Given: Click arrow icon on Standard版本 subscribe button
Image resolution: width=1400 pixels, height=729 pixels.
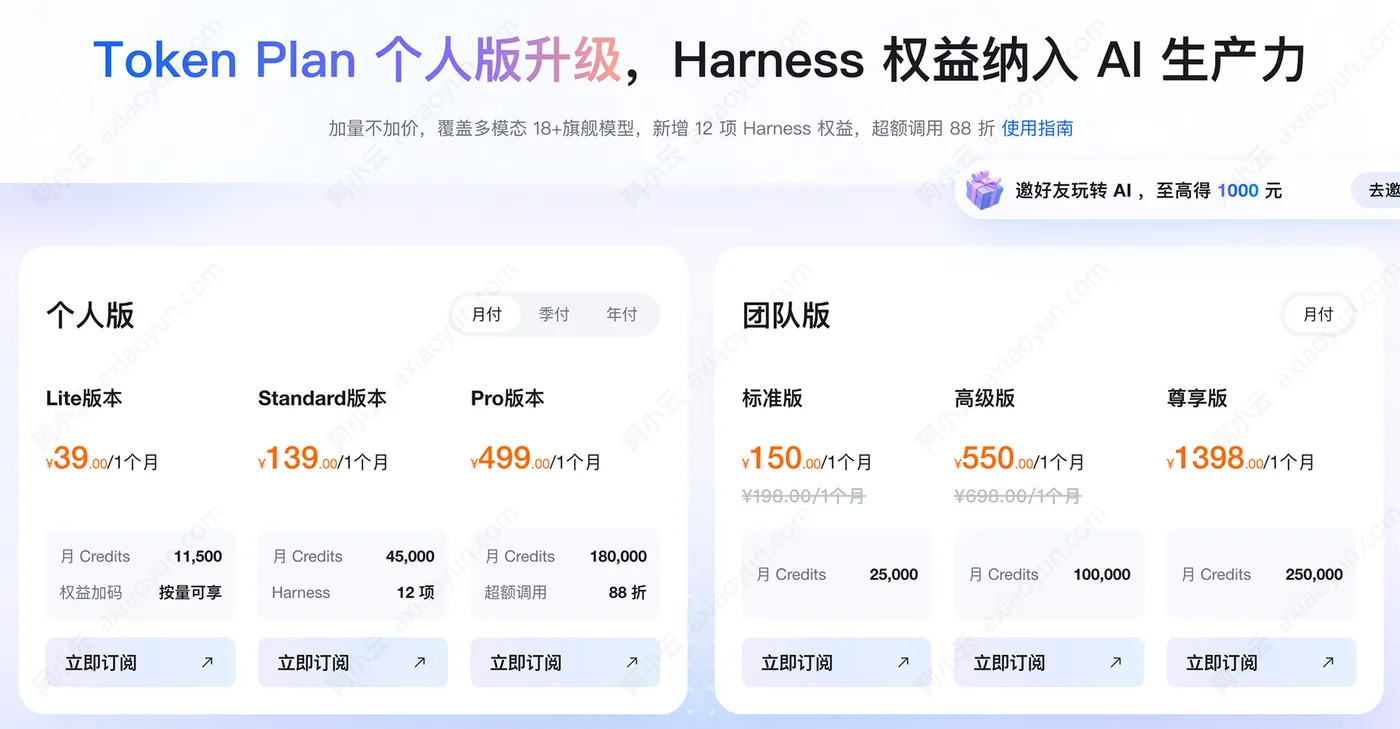Looking at the screenshot, I should (419, 662).
